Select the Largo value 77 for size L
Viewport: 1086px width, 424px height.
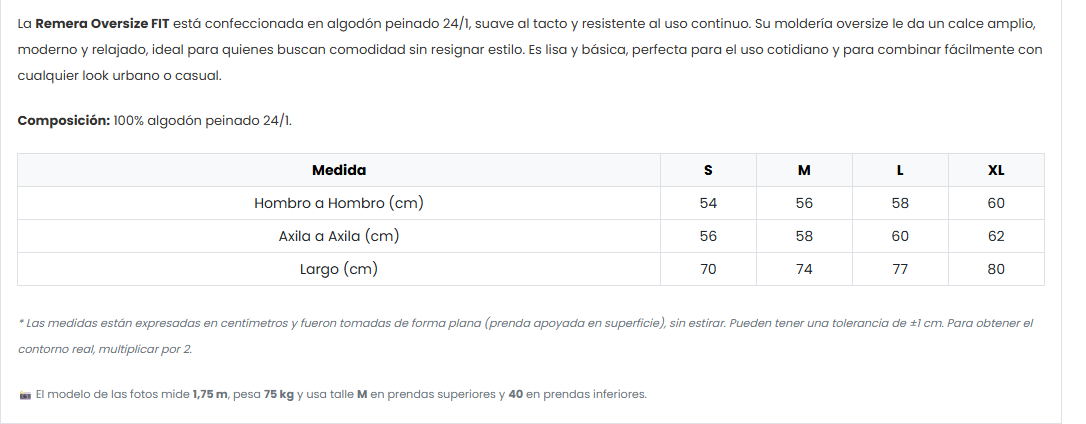click(900, 269)
